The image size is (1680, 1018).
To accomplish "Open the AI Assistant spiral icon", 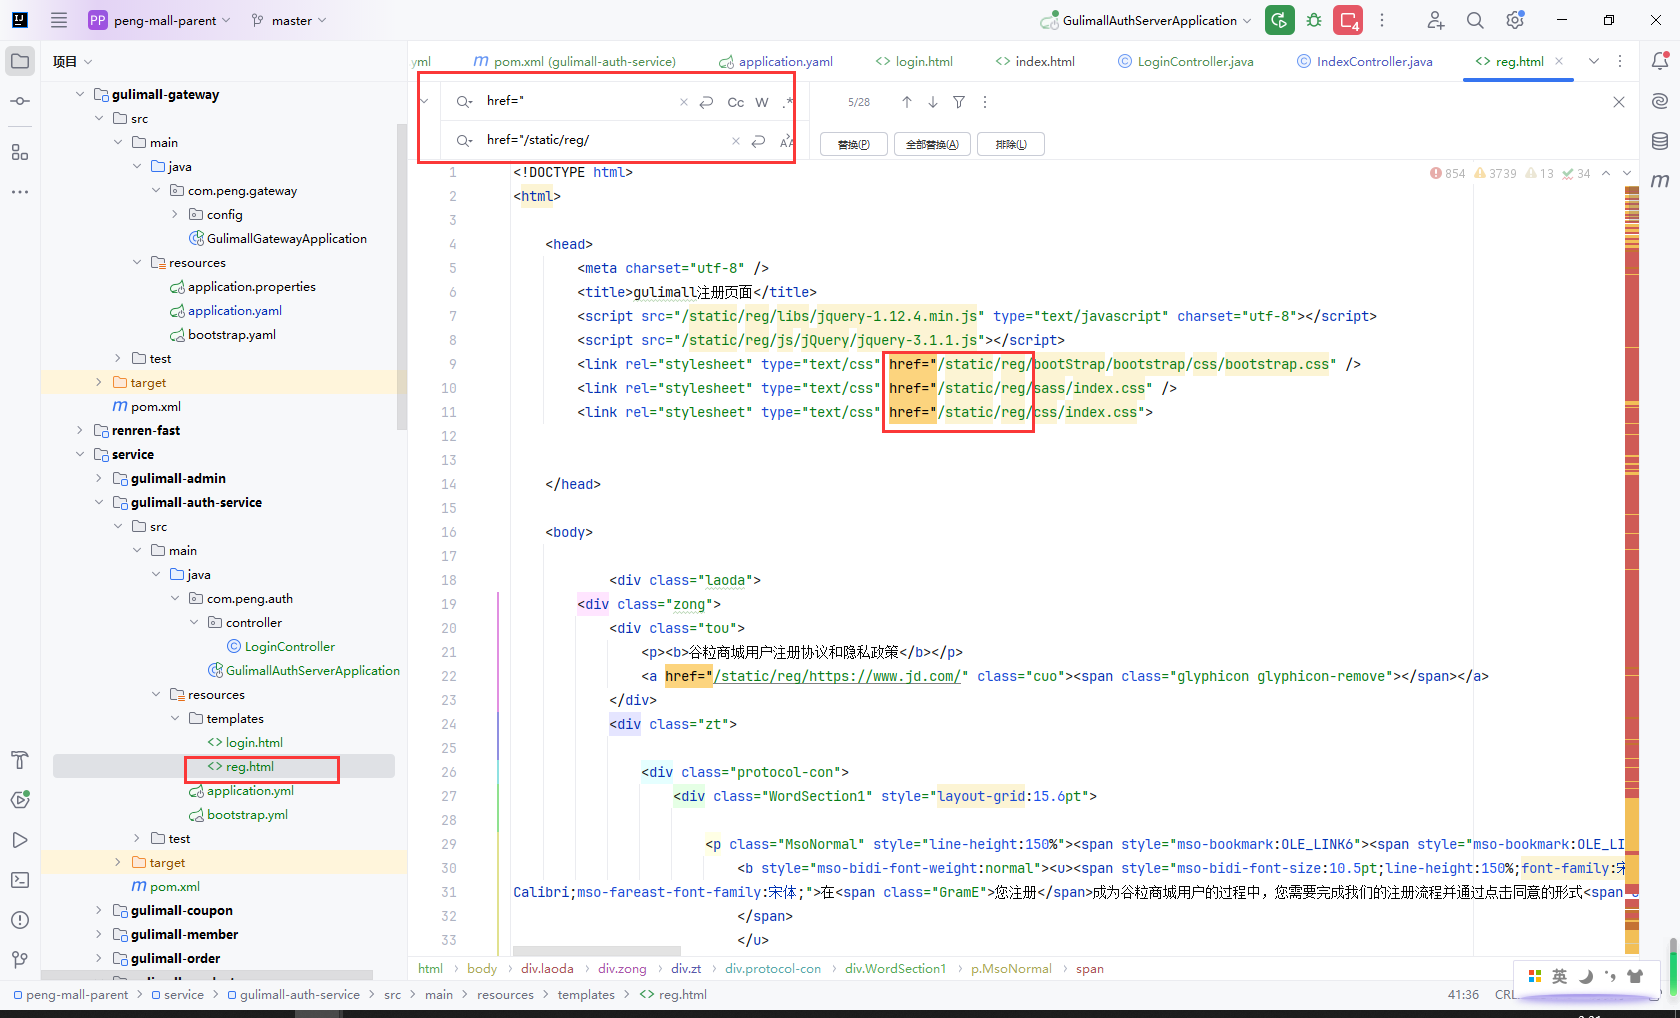I will (x=1660, y=101).
